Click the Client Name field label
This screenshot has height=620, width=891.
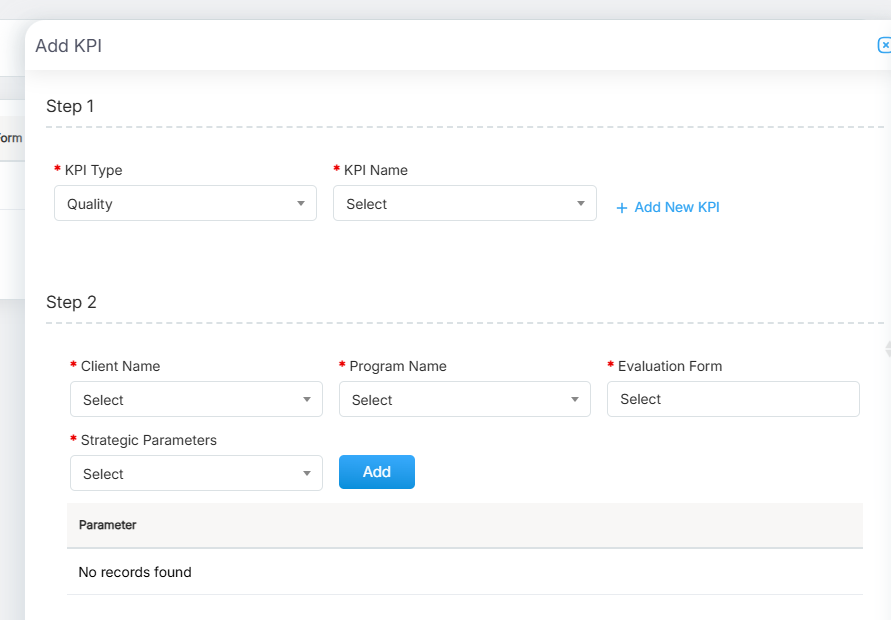coord(120,366)
